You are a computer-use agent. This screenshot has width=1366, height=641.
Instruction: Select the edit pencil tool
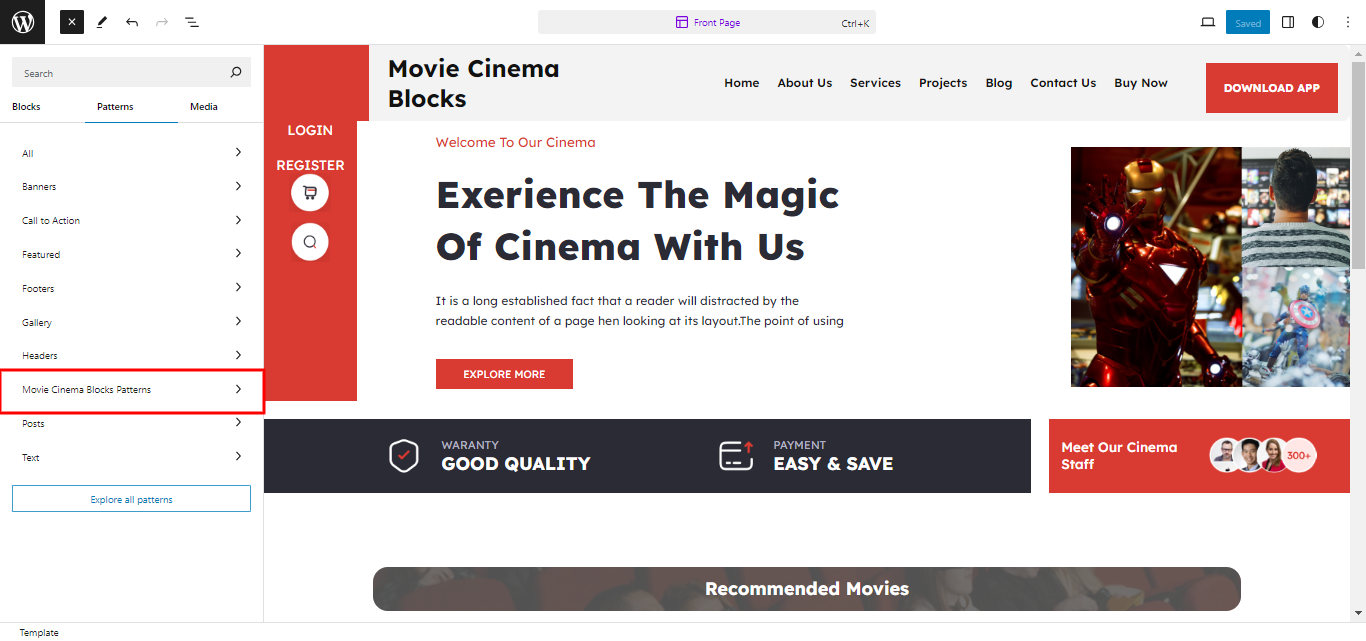tap(102, 22)
